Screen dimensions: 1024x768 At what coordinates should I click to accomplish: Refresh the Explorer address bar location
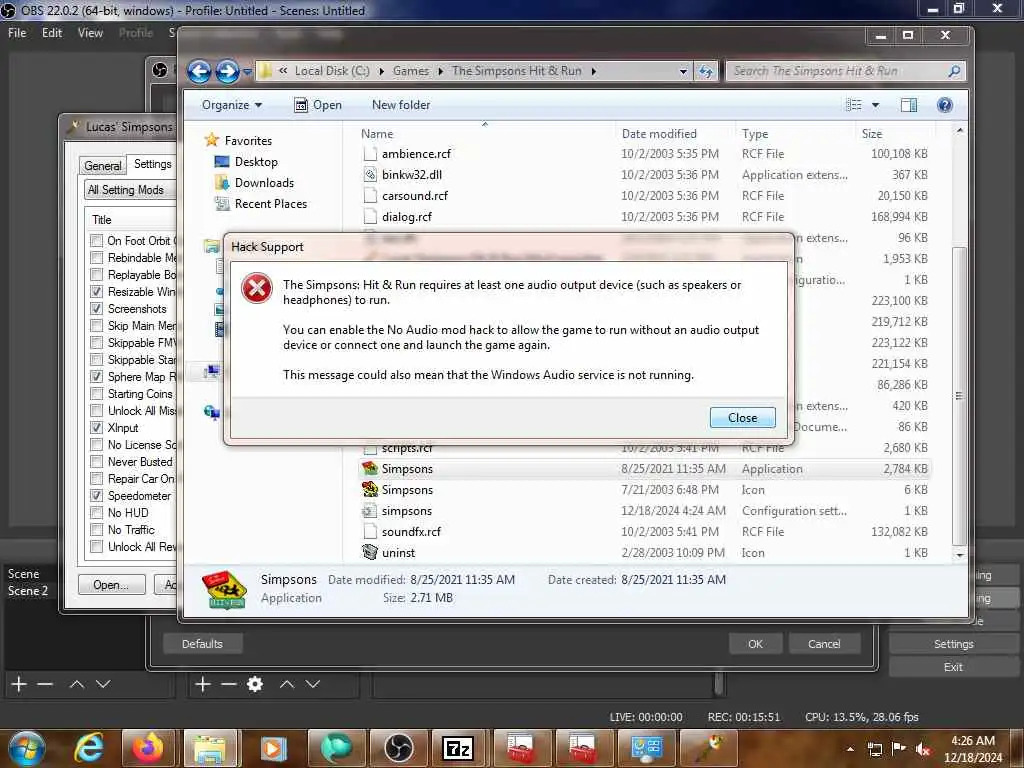[706, 71]
